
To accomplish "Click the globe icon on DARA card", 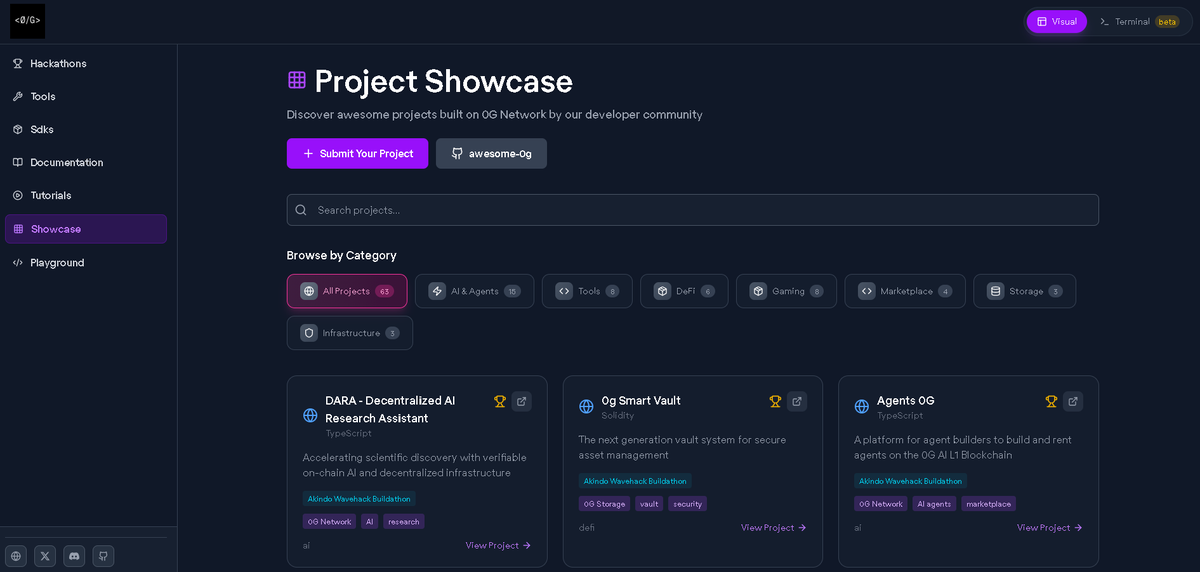I will coord(310,415).
